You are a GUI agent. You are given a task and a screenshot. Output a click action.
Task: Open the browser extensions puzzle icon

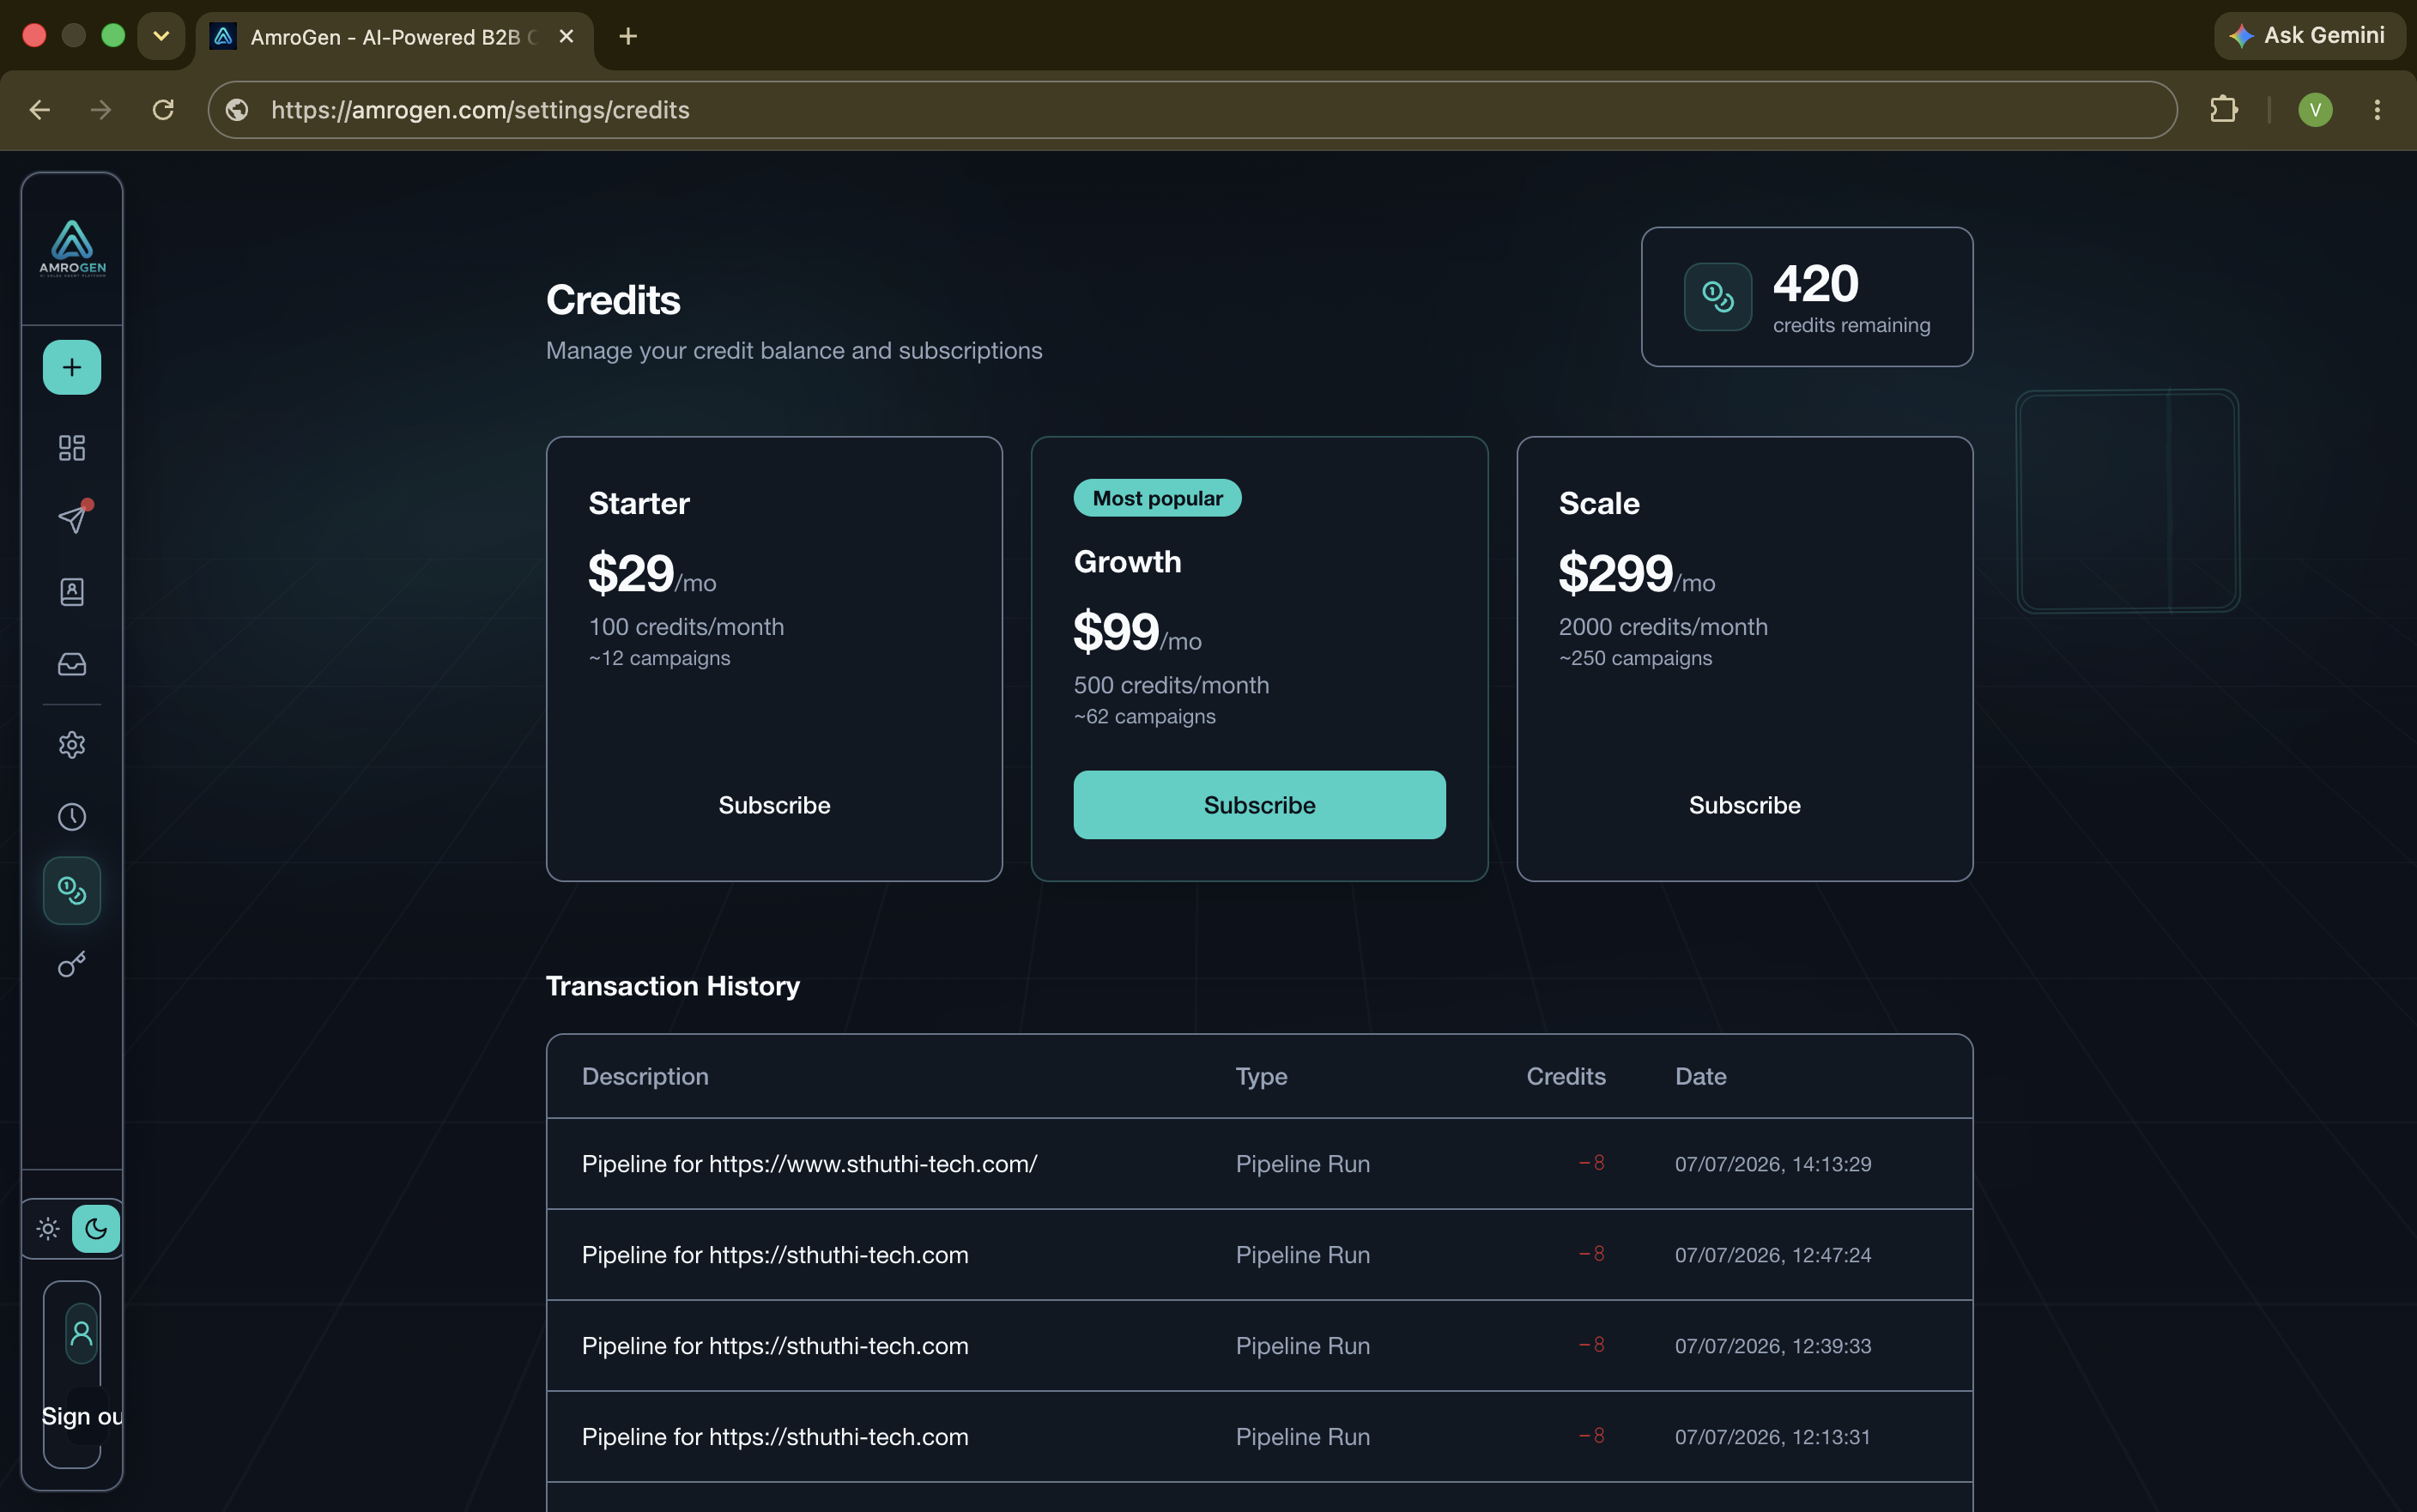click(2223, 110)
